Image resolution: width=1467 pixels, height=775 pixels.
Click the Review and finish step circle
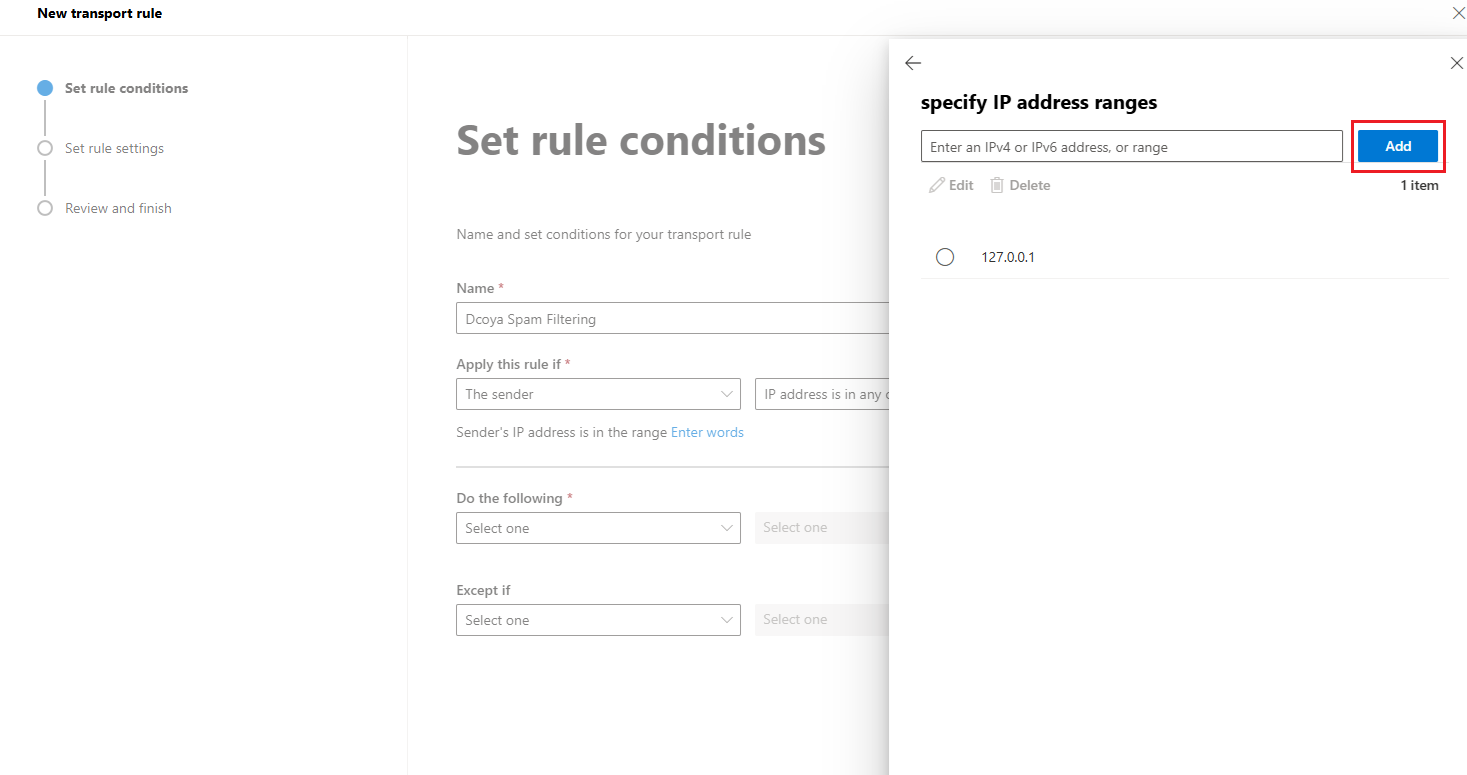[45, 208]
